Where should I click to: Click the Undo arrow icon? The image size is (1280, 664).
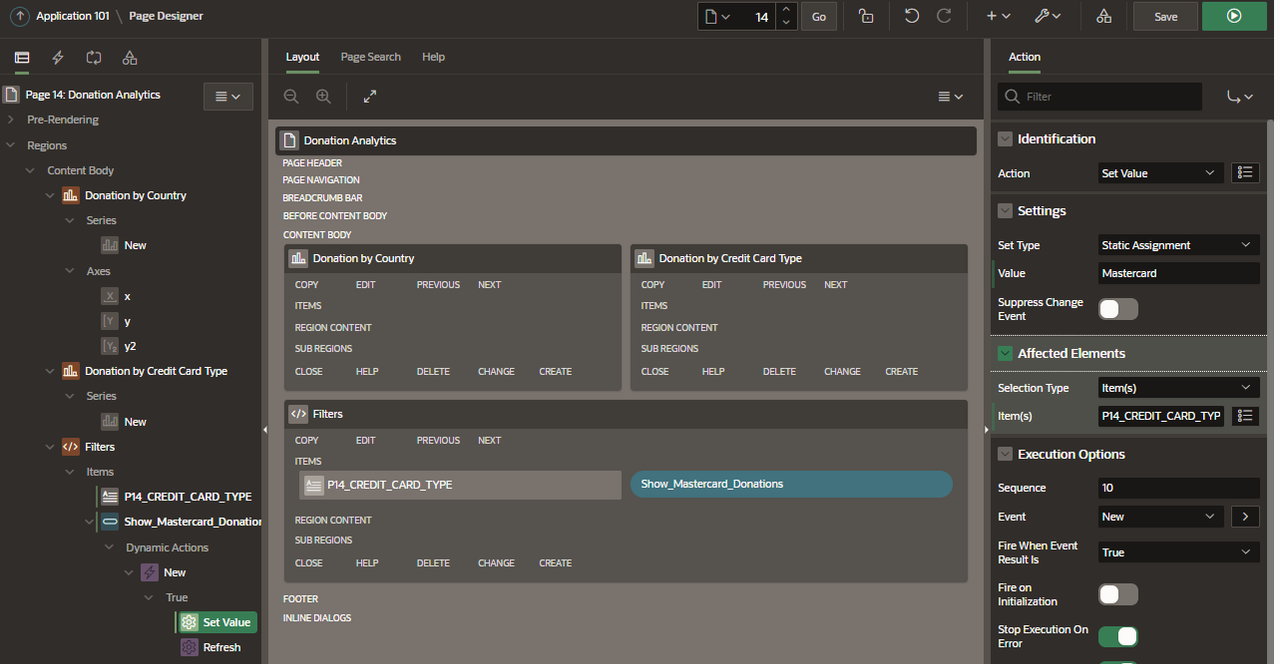(912, 16)
